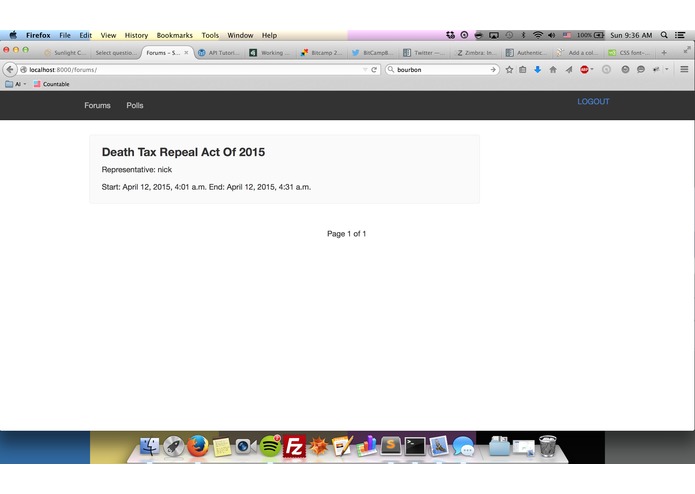Open the Window menu
Screen dimensions: 695x494
(x=240, y=35)
